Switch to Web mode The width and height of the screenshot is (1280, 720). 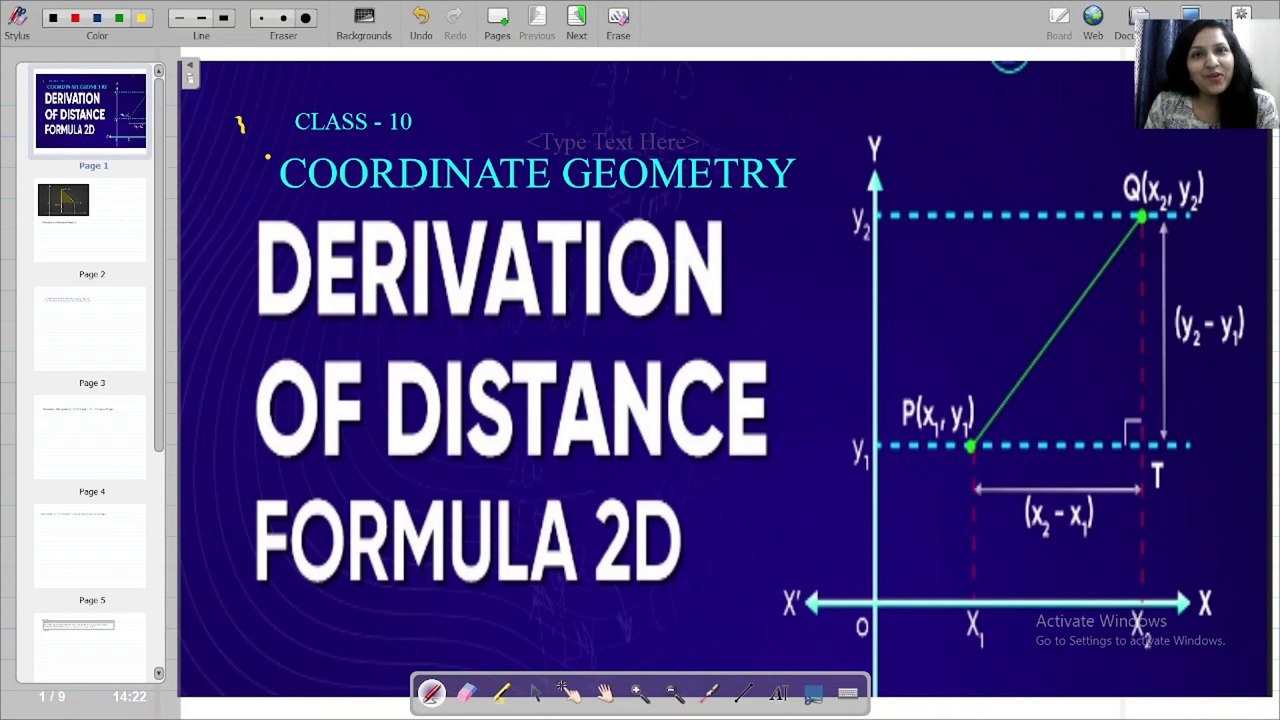(x=1093, y=23)
